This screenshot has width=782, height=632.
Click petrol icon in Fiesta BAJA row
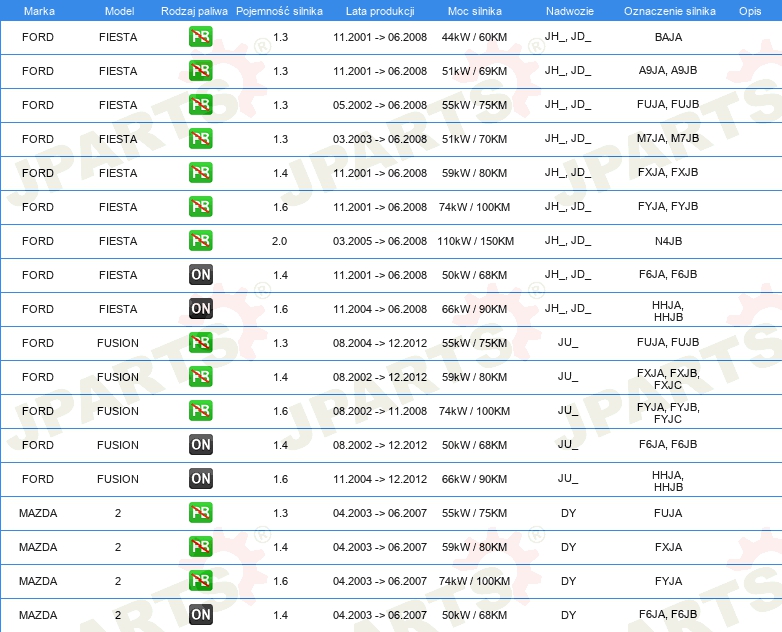coord(200,37)
